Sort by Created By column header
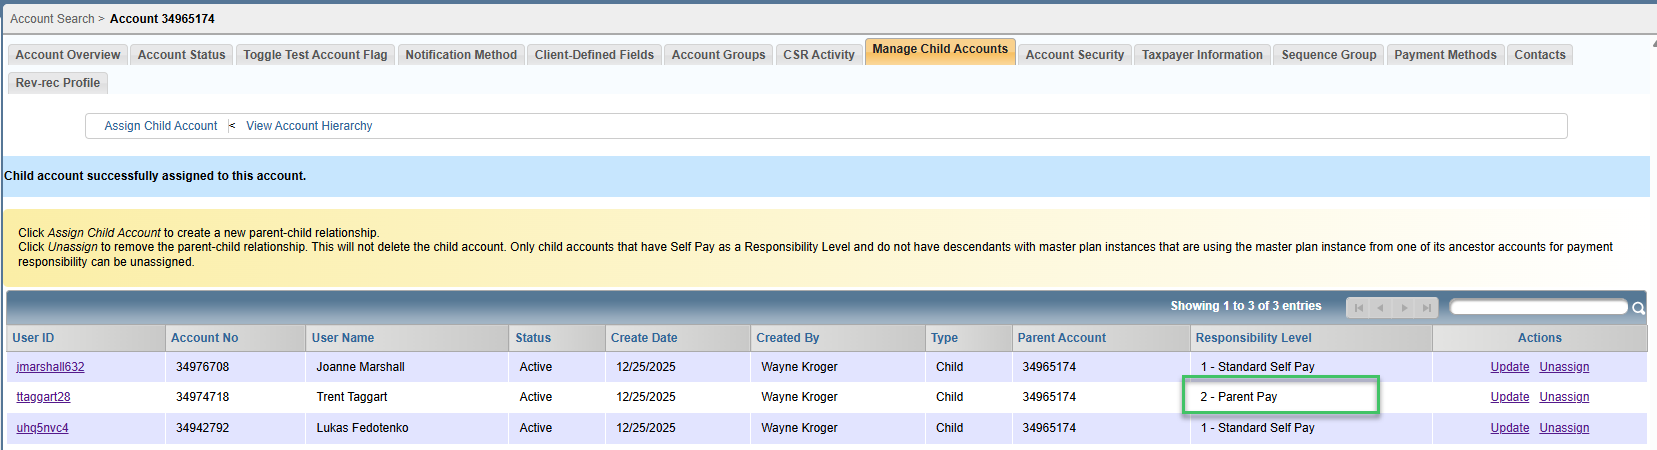Screen dimensions: 1657x450 pos(838,338)
